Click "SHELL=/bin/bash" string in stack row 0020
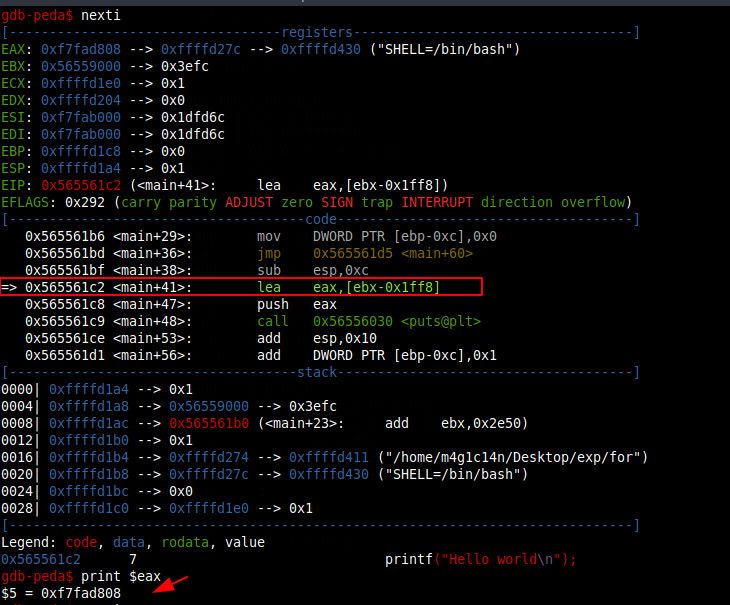The height and width of the screenshot is (605, 730). point(453,475)
